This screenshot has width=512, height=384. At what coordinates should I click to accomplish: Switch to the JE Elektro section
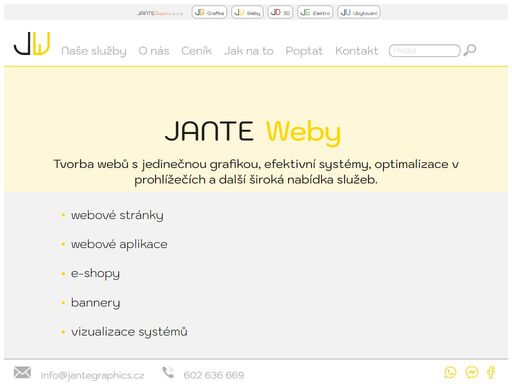tap(315, 12)
